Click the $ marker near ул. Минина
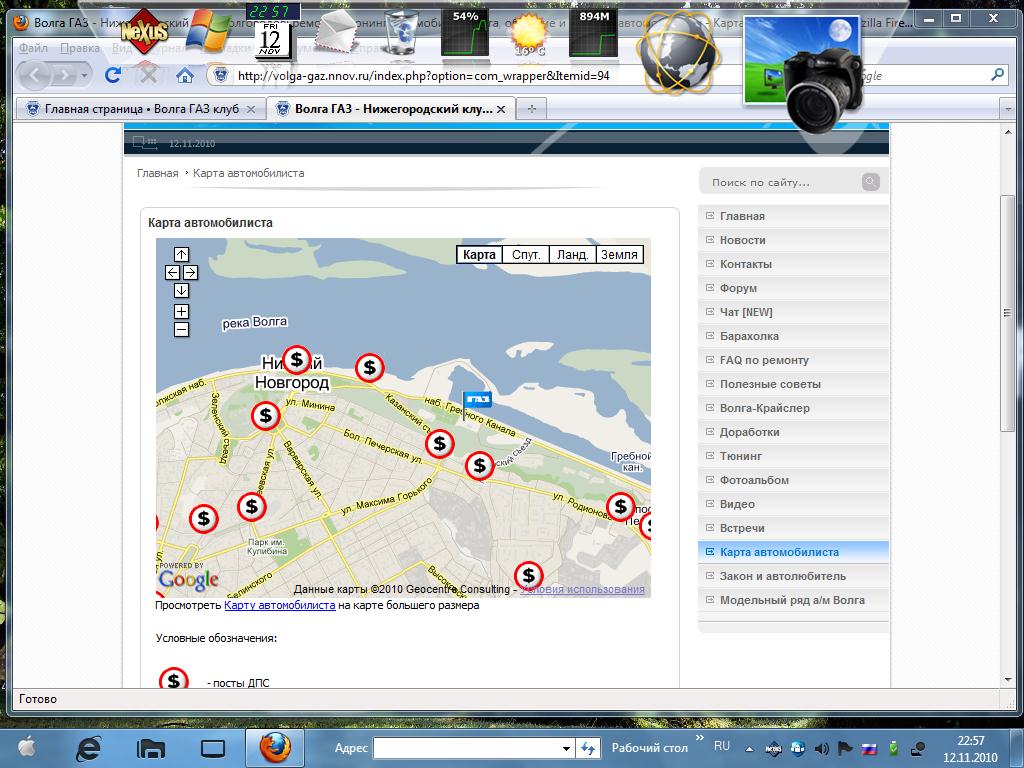This screenshot has width=1024, height=768. point(265,415)
